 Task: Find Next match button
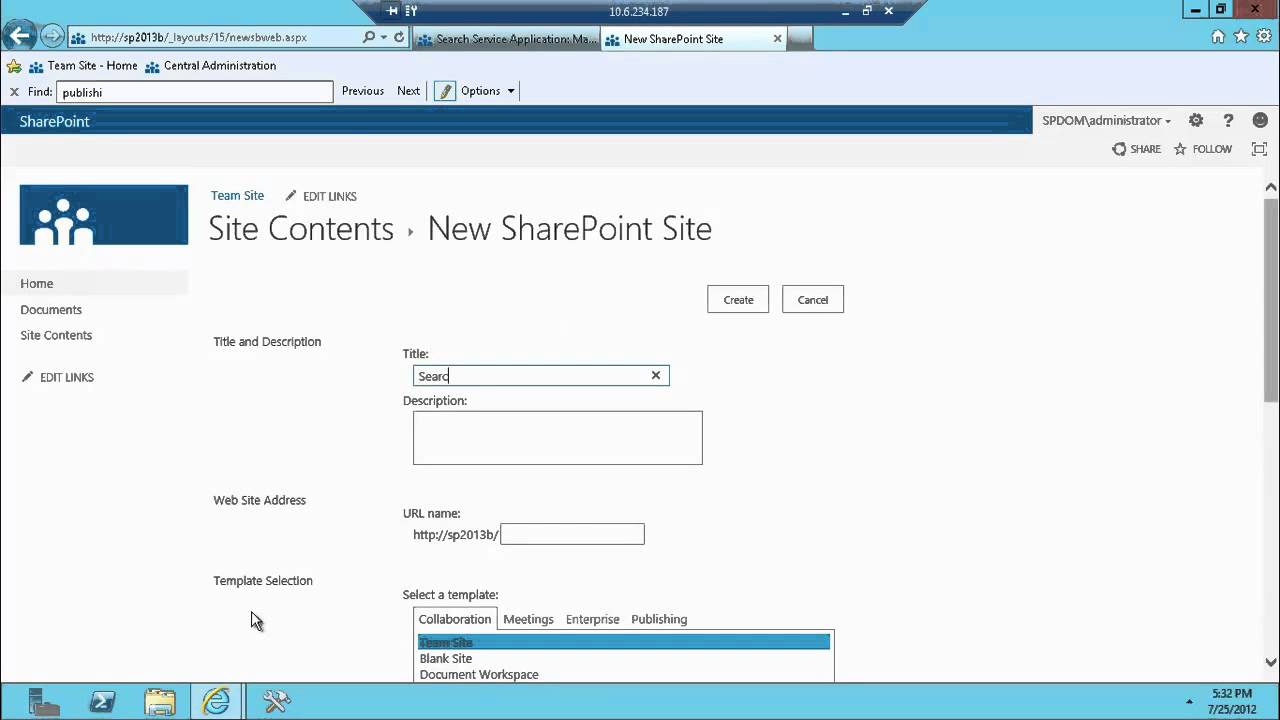(x=408, y=91)
